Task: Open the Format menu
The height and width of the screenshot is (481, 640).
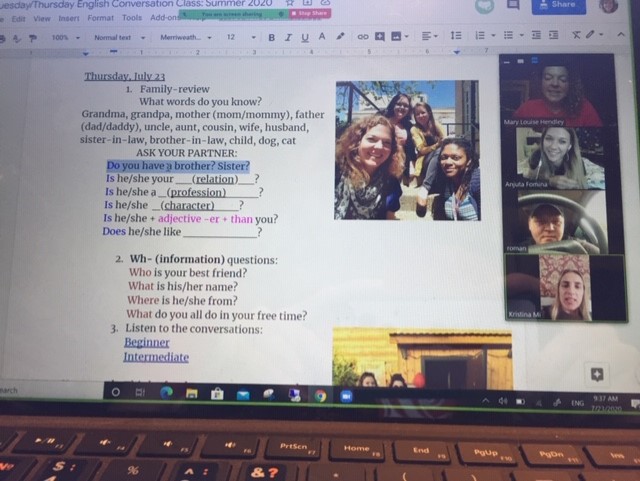Action: (100, 18)
